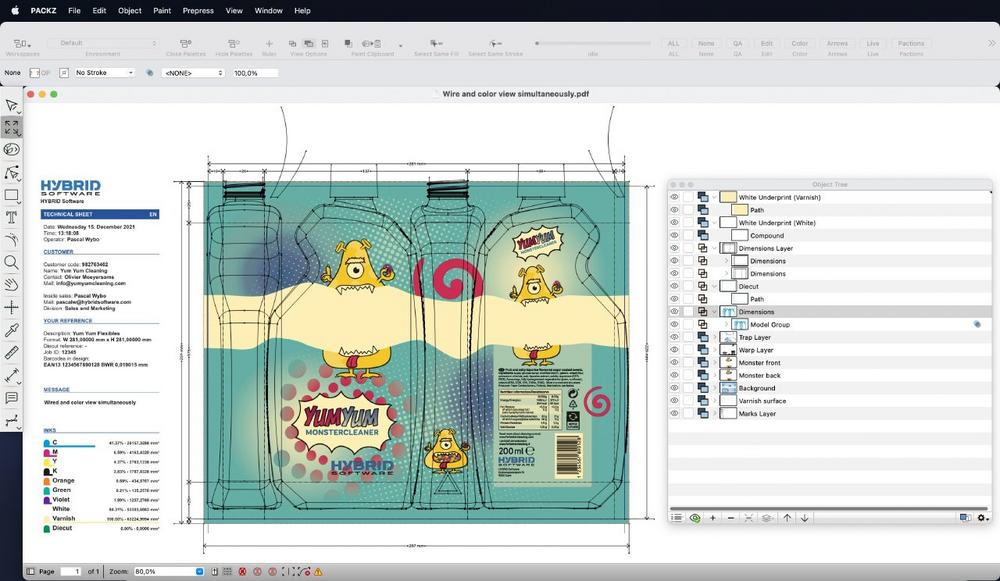Image resolution: width=1000 pixels, height=581 pixels.
Task: Open the Paint menu
Action: tap(161, 10)
